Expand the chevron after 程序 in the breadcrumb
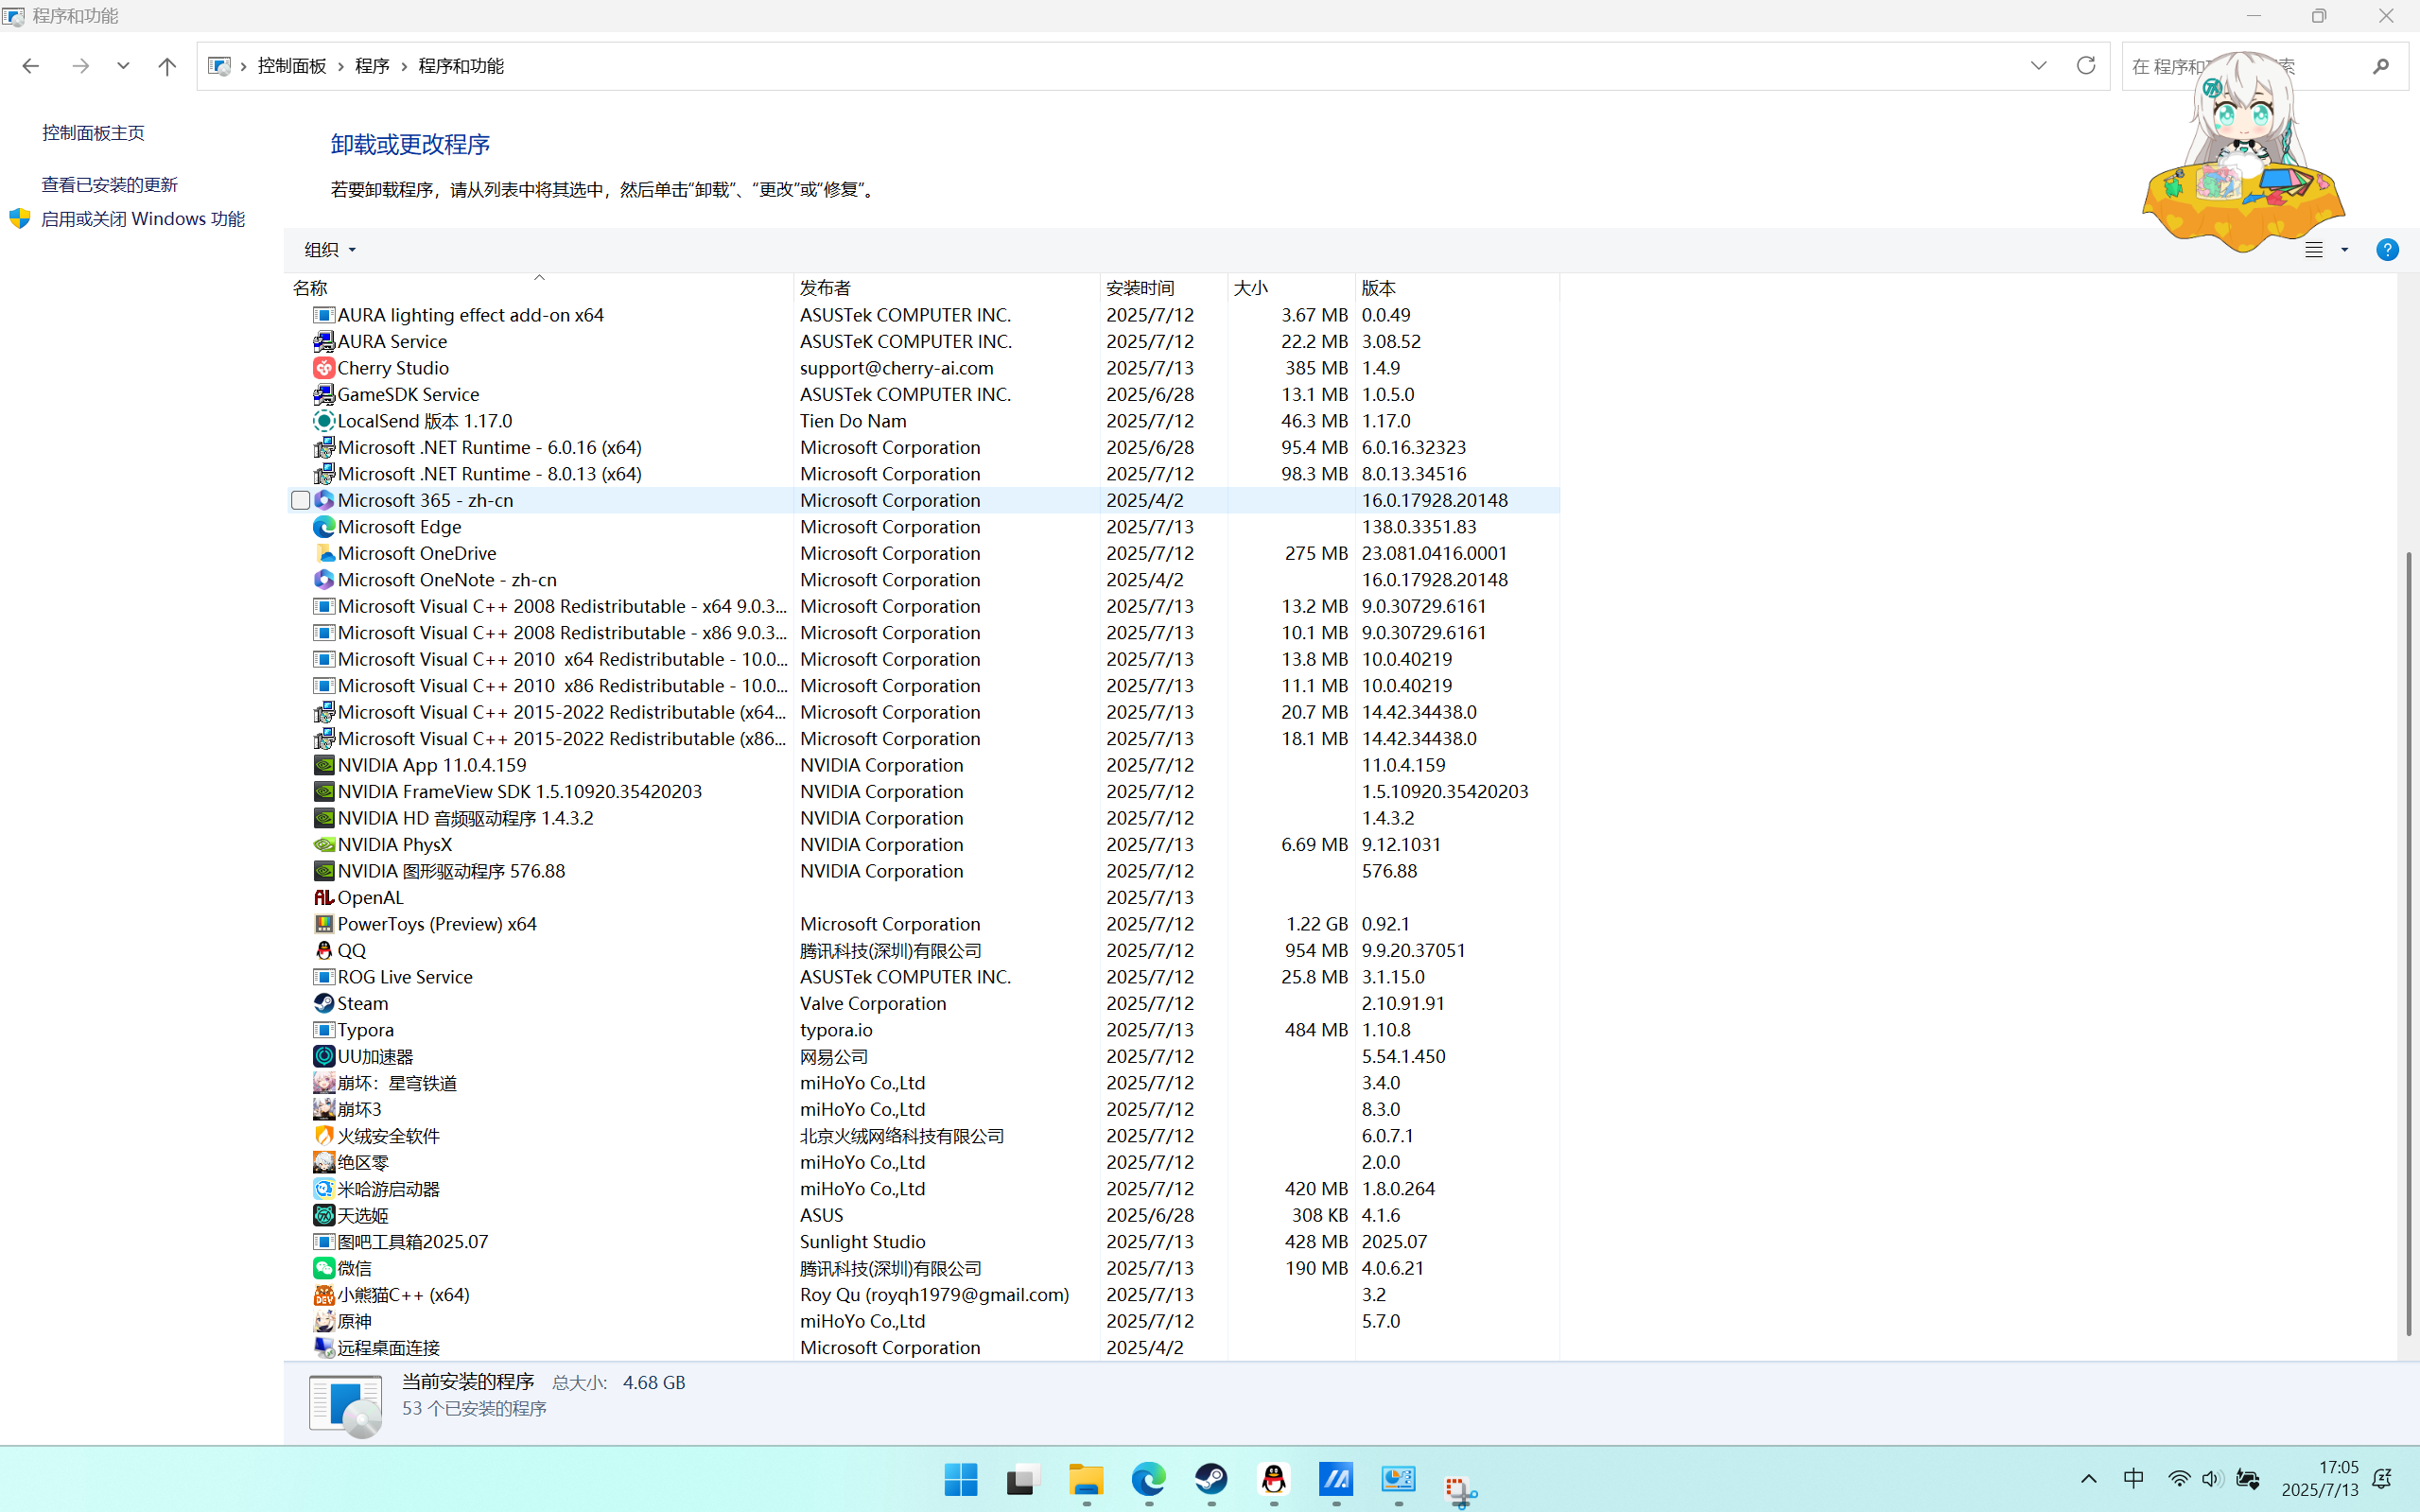The height and width of the screenshot is (1512, 2420). pyautogui.click(x=404, y=66)
